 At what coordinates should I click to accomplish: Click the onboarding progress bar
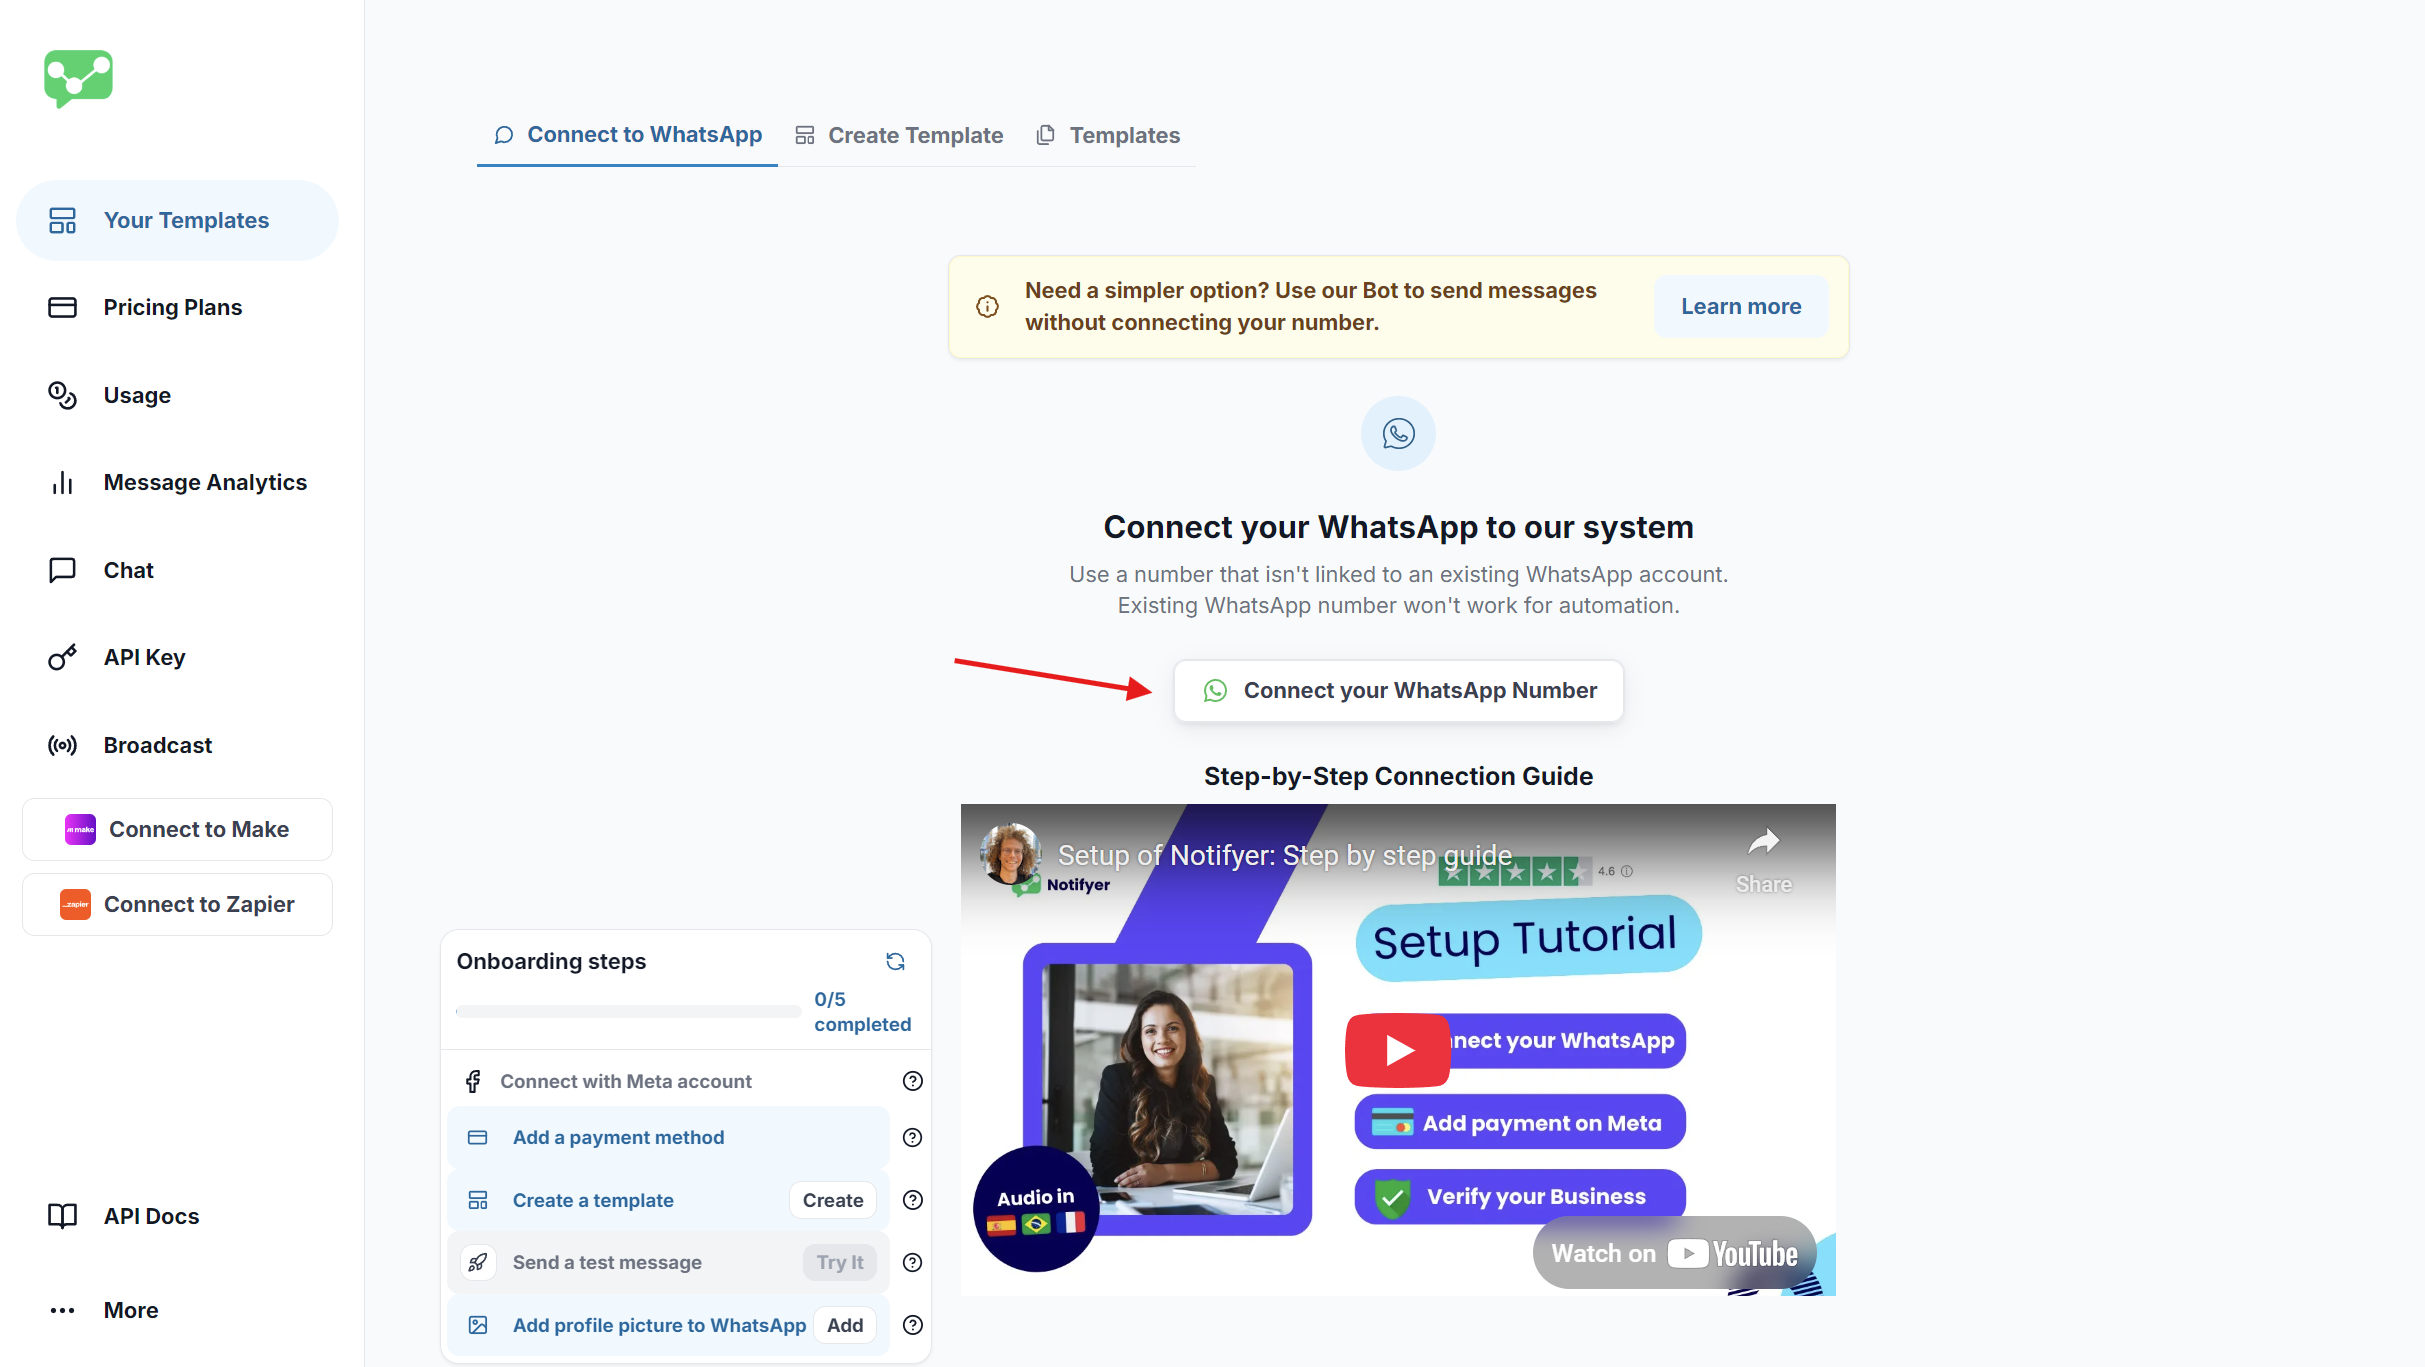click(x=628, y=1011)
